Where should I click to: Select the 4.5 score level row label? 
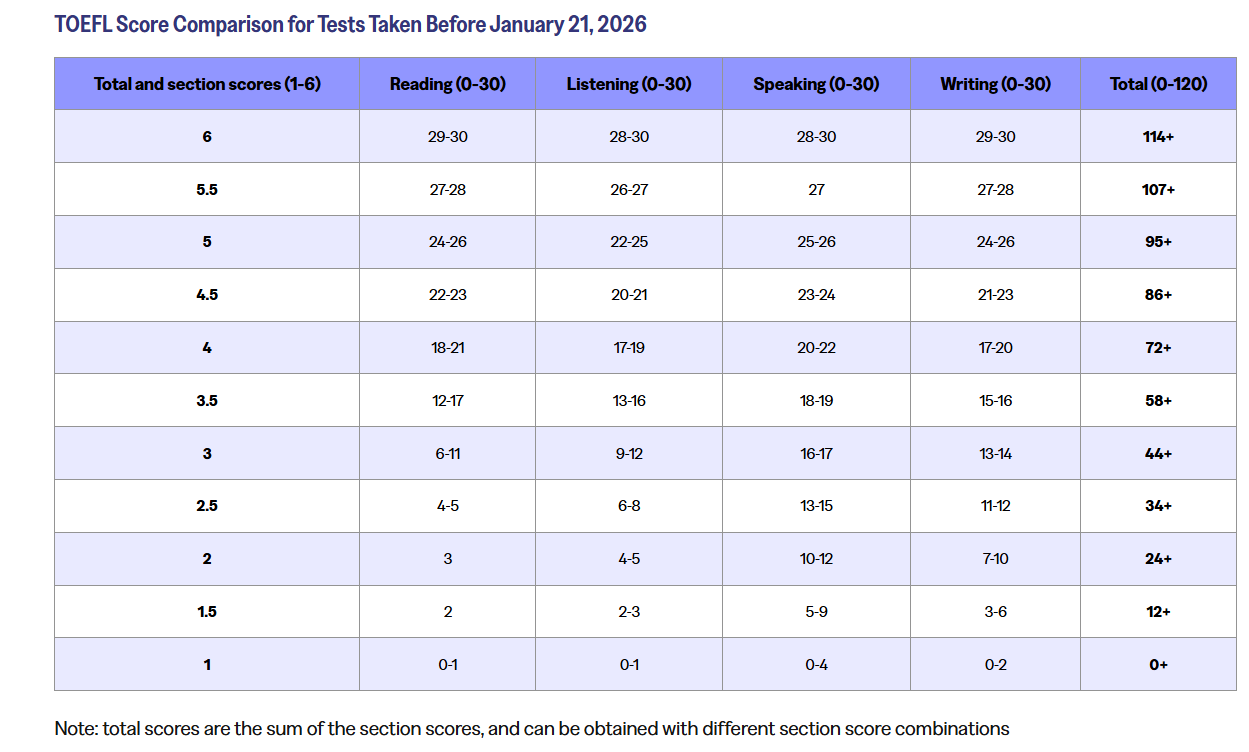[x=207, y=295]
